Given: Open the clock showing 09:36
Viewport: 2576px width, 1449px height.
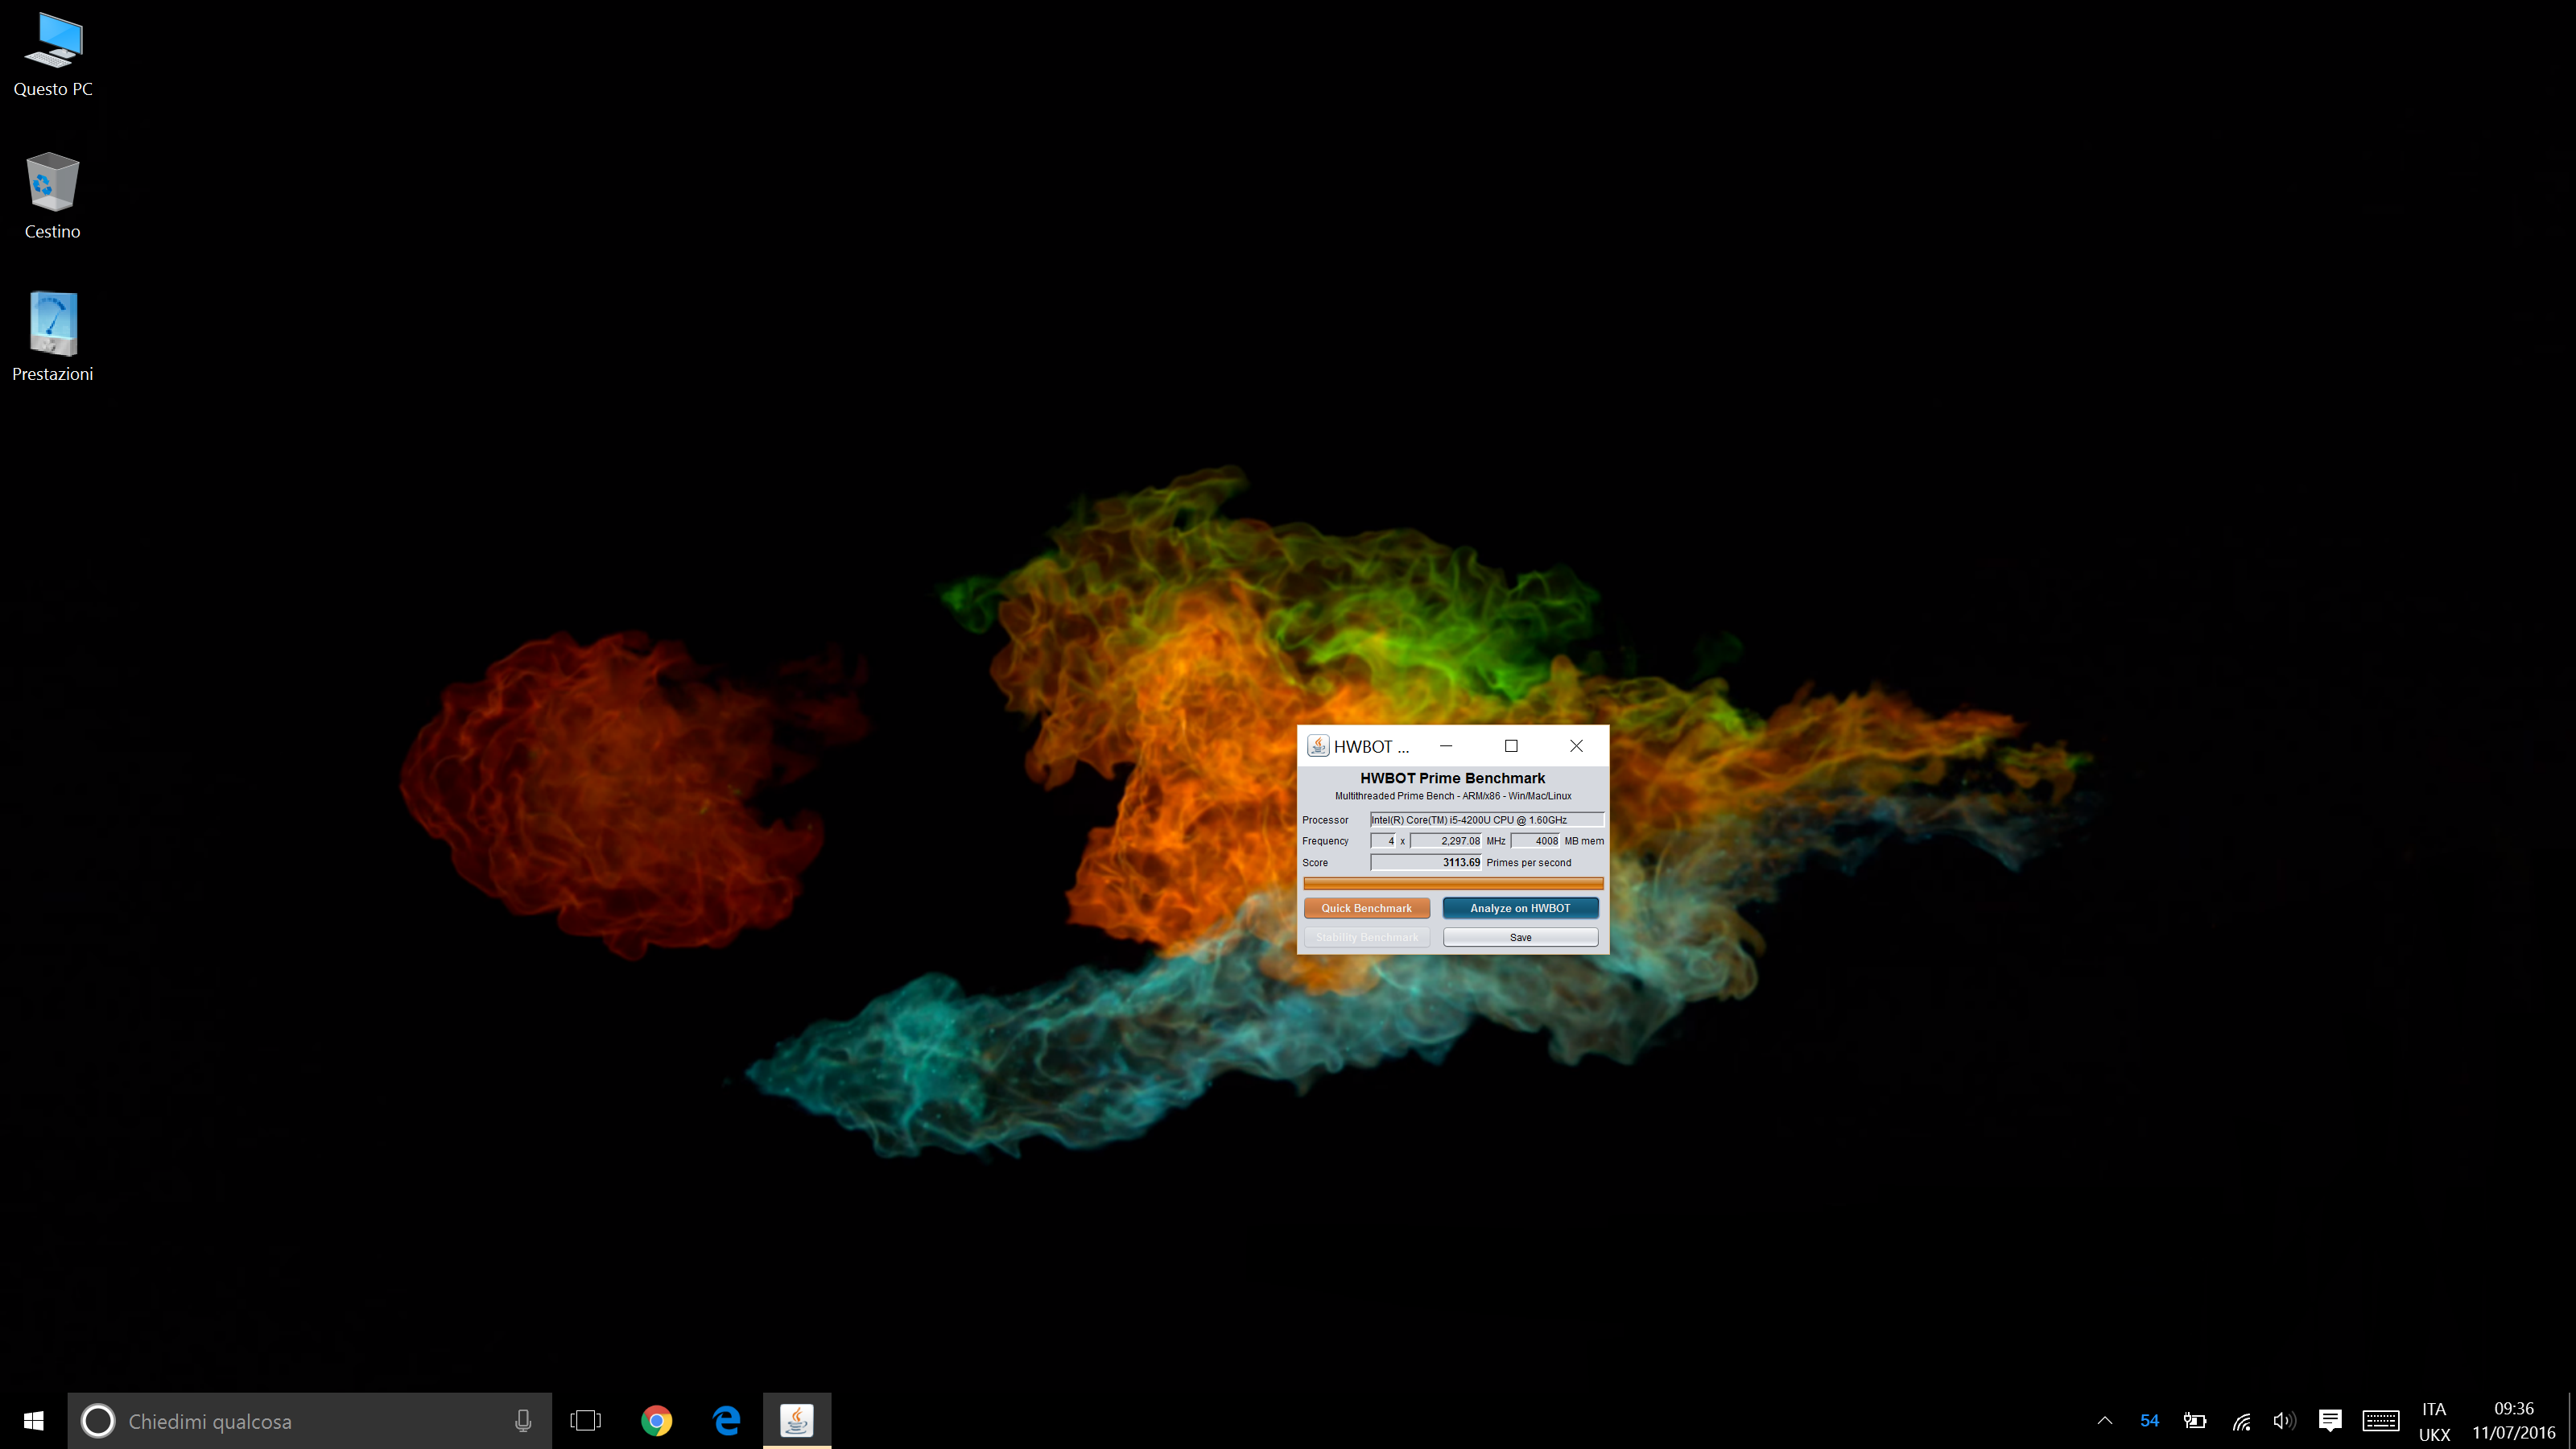Looking at the screenshot, I should pos(2514,1421).
